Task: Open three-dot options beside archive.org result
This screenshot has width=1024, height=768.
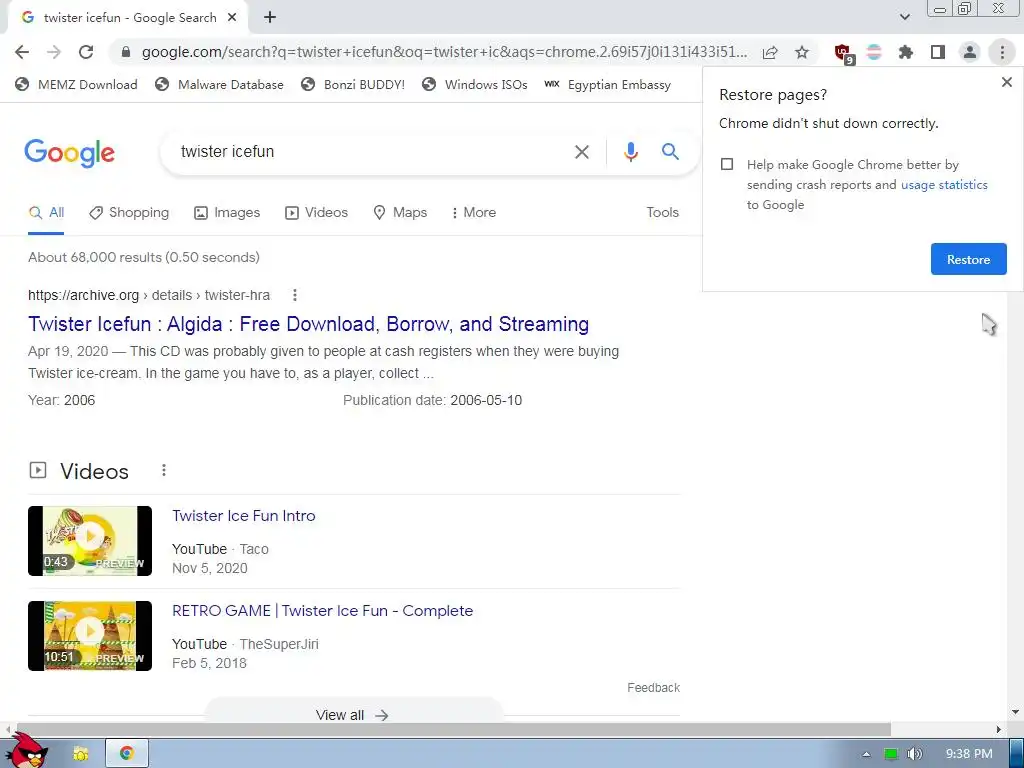Action: click(x=295, y=295)
